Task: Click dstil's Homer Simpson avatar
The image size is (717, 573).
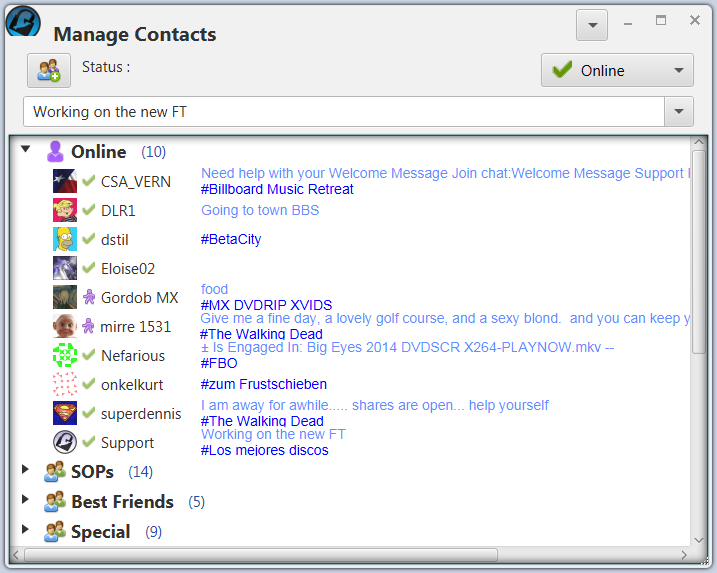Action: (65, 239)
